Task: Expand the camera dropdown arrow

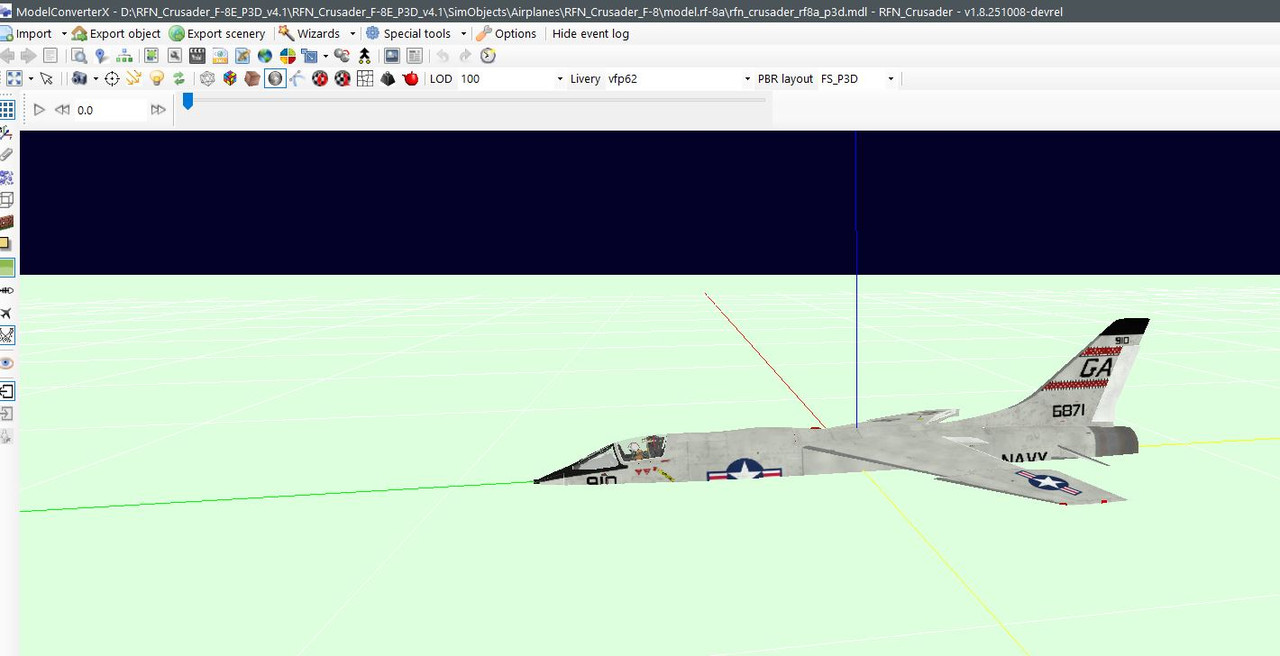Action: click(96, 79)
